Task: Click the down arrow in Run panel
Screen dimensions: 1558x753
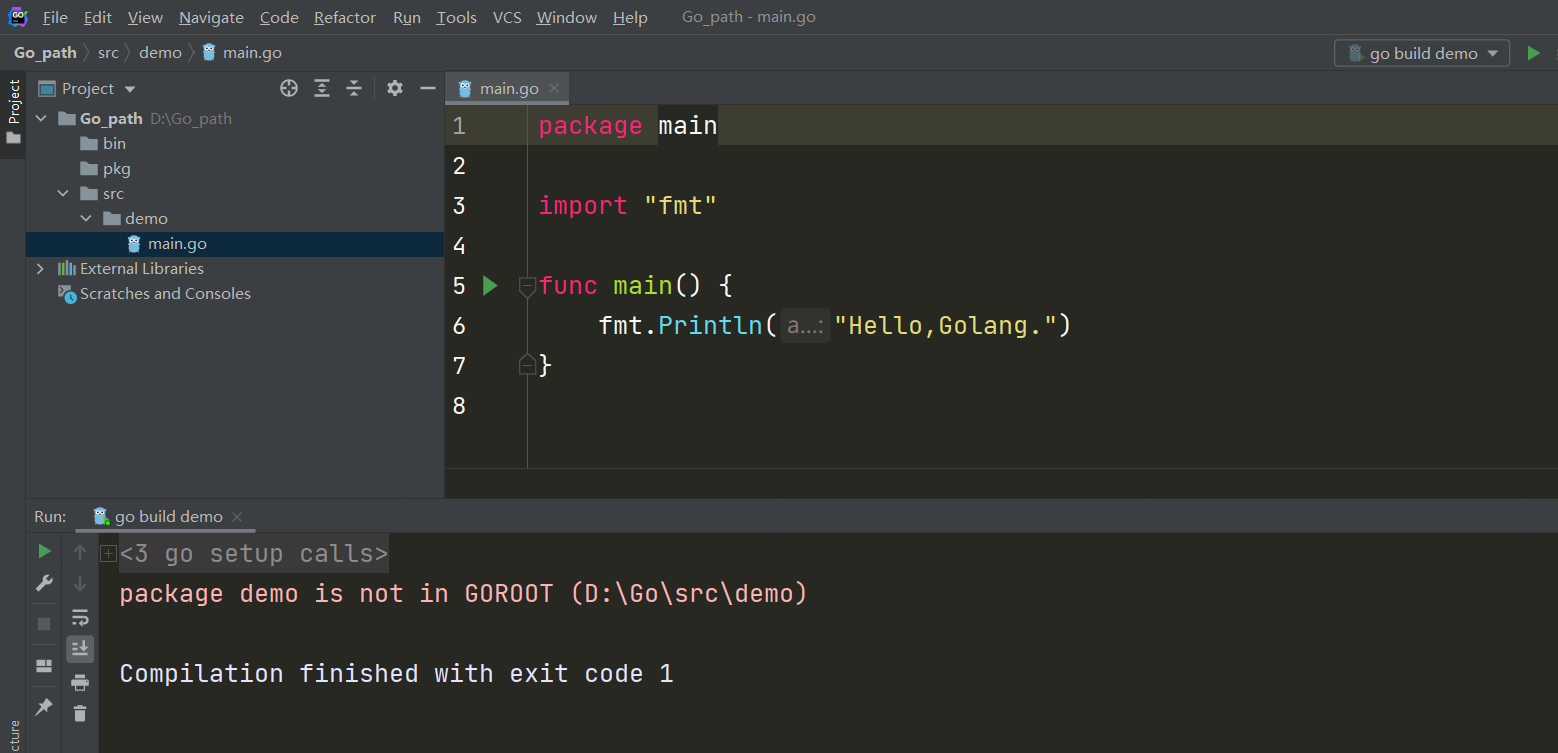Action: tap(81, 584)
